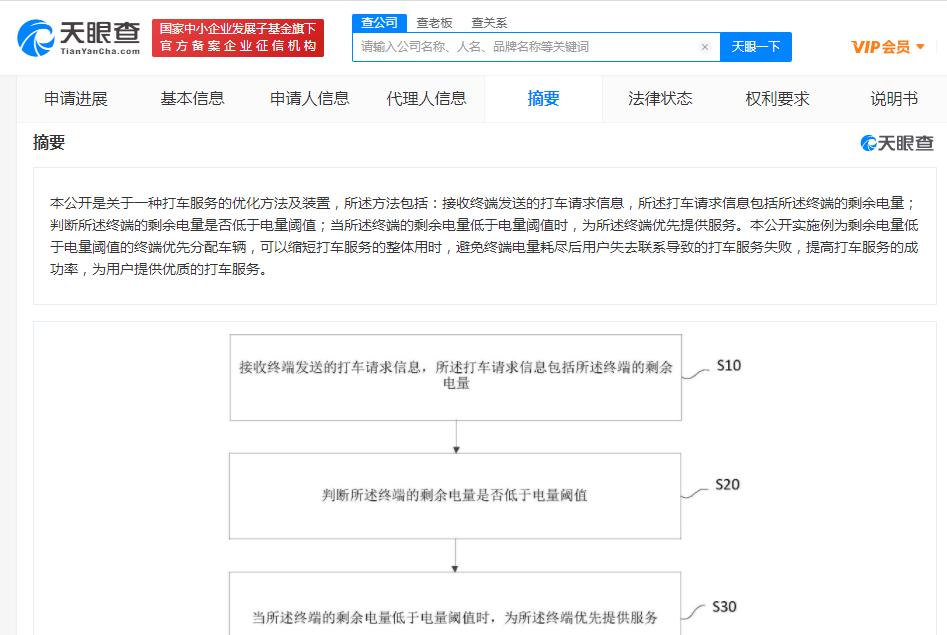Click the S20 step label
The width and height of the screenshot is (947, 635).
[727, 485]
